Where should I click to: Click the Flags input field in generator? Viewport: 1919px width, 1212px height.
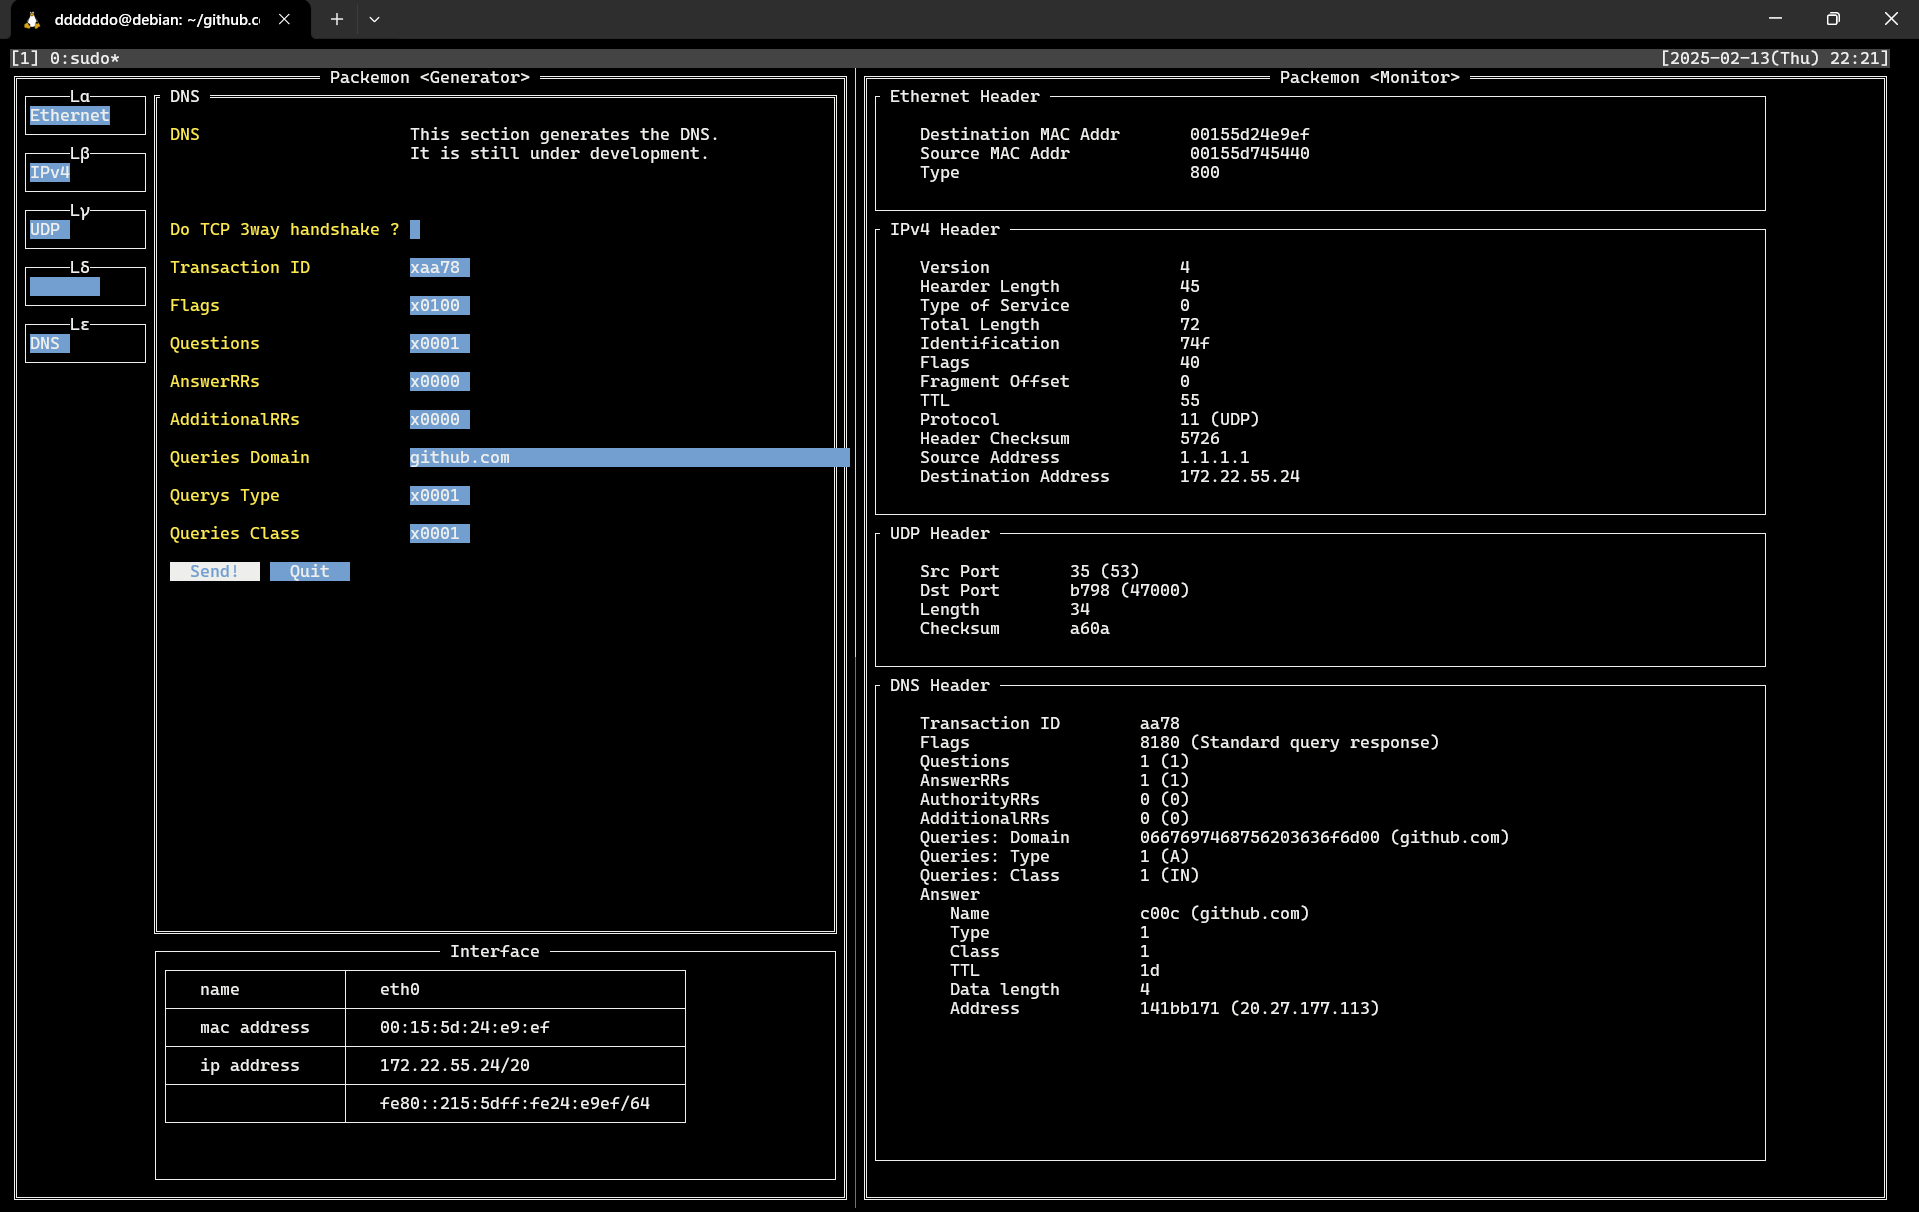[x=440, y=306]
